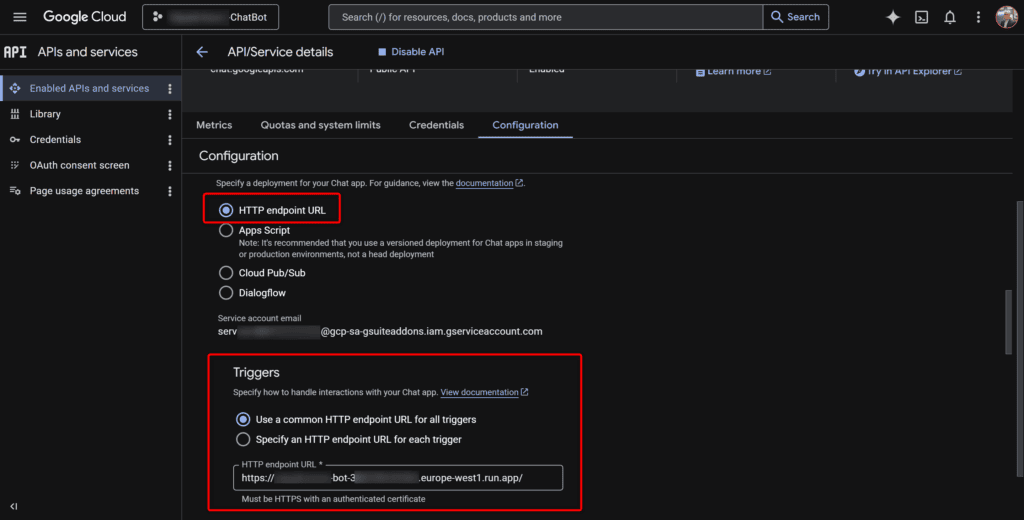1024x520 pixels.
Task: Click the service account email text
Action: 379,332
